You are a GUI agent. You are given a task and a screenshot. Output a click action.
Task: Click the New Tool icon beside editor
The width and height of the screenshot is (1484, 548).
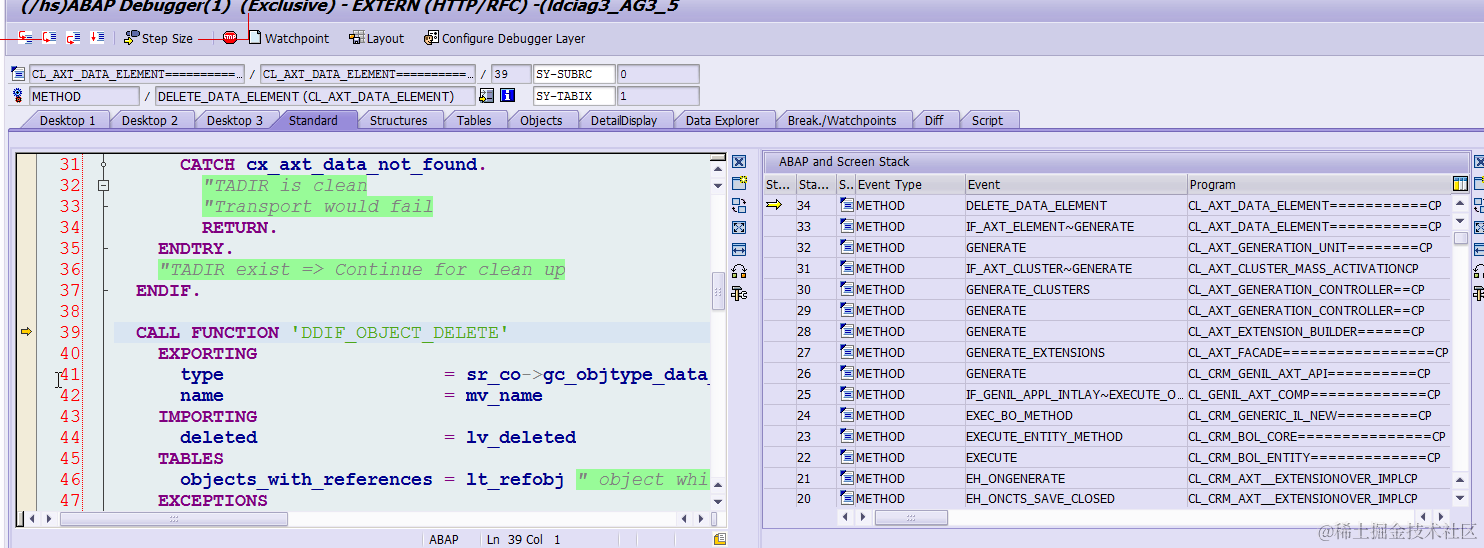click(739, 184)
